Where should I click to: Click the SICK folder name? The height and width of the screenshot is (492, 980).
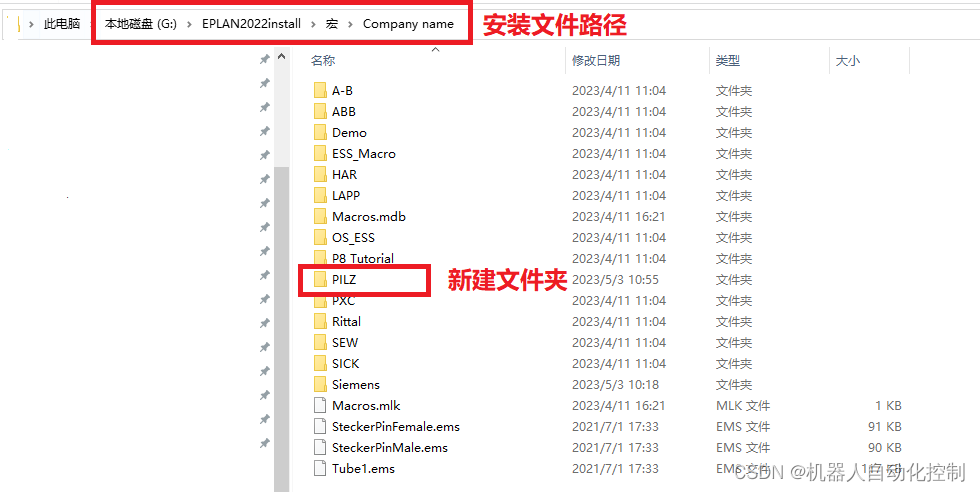(x=346, y=363)
